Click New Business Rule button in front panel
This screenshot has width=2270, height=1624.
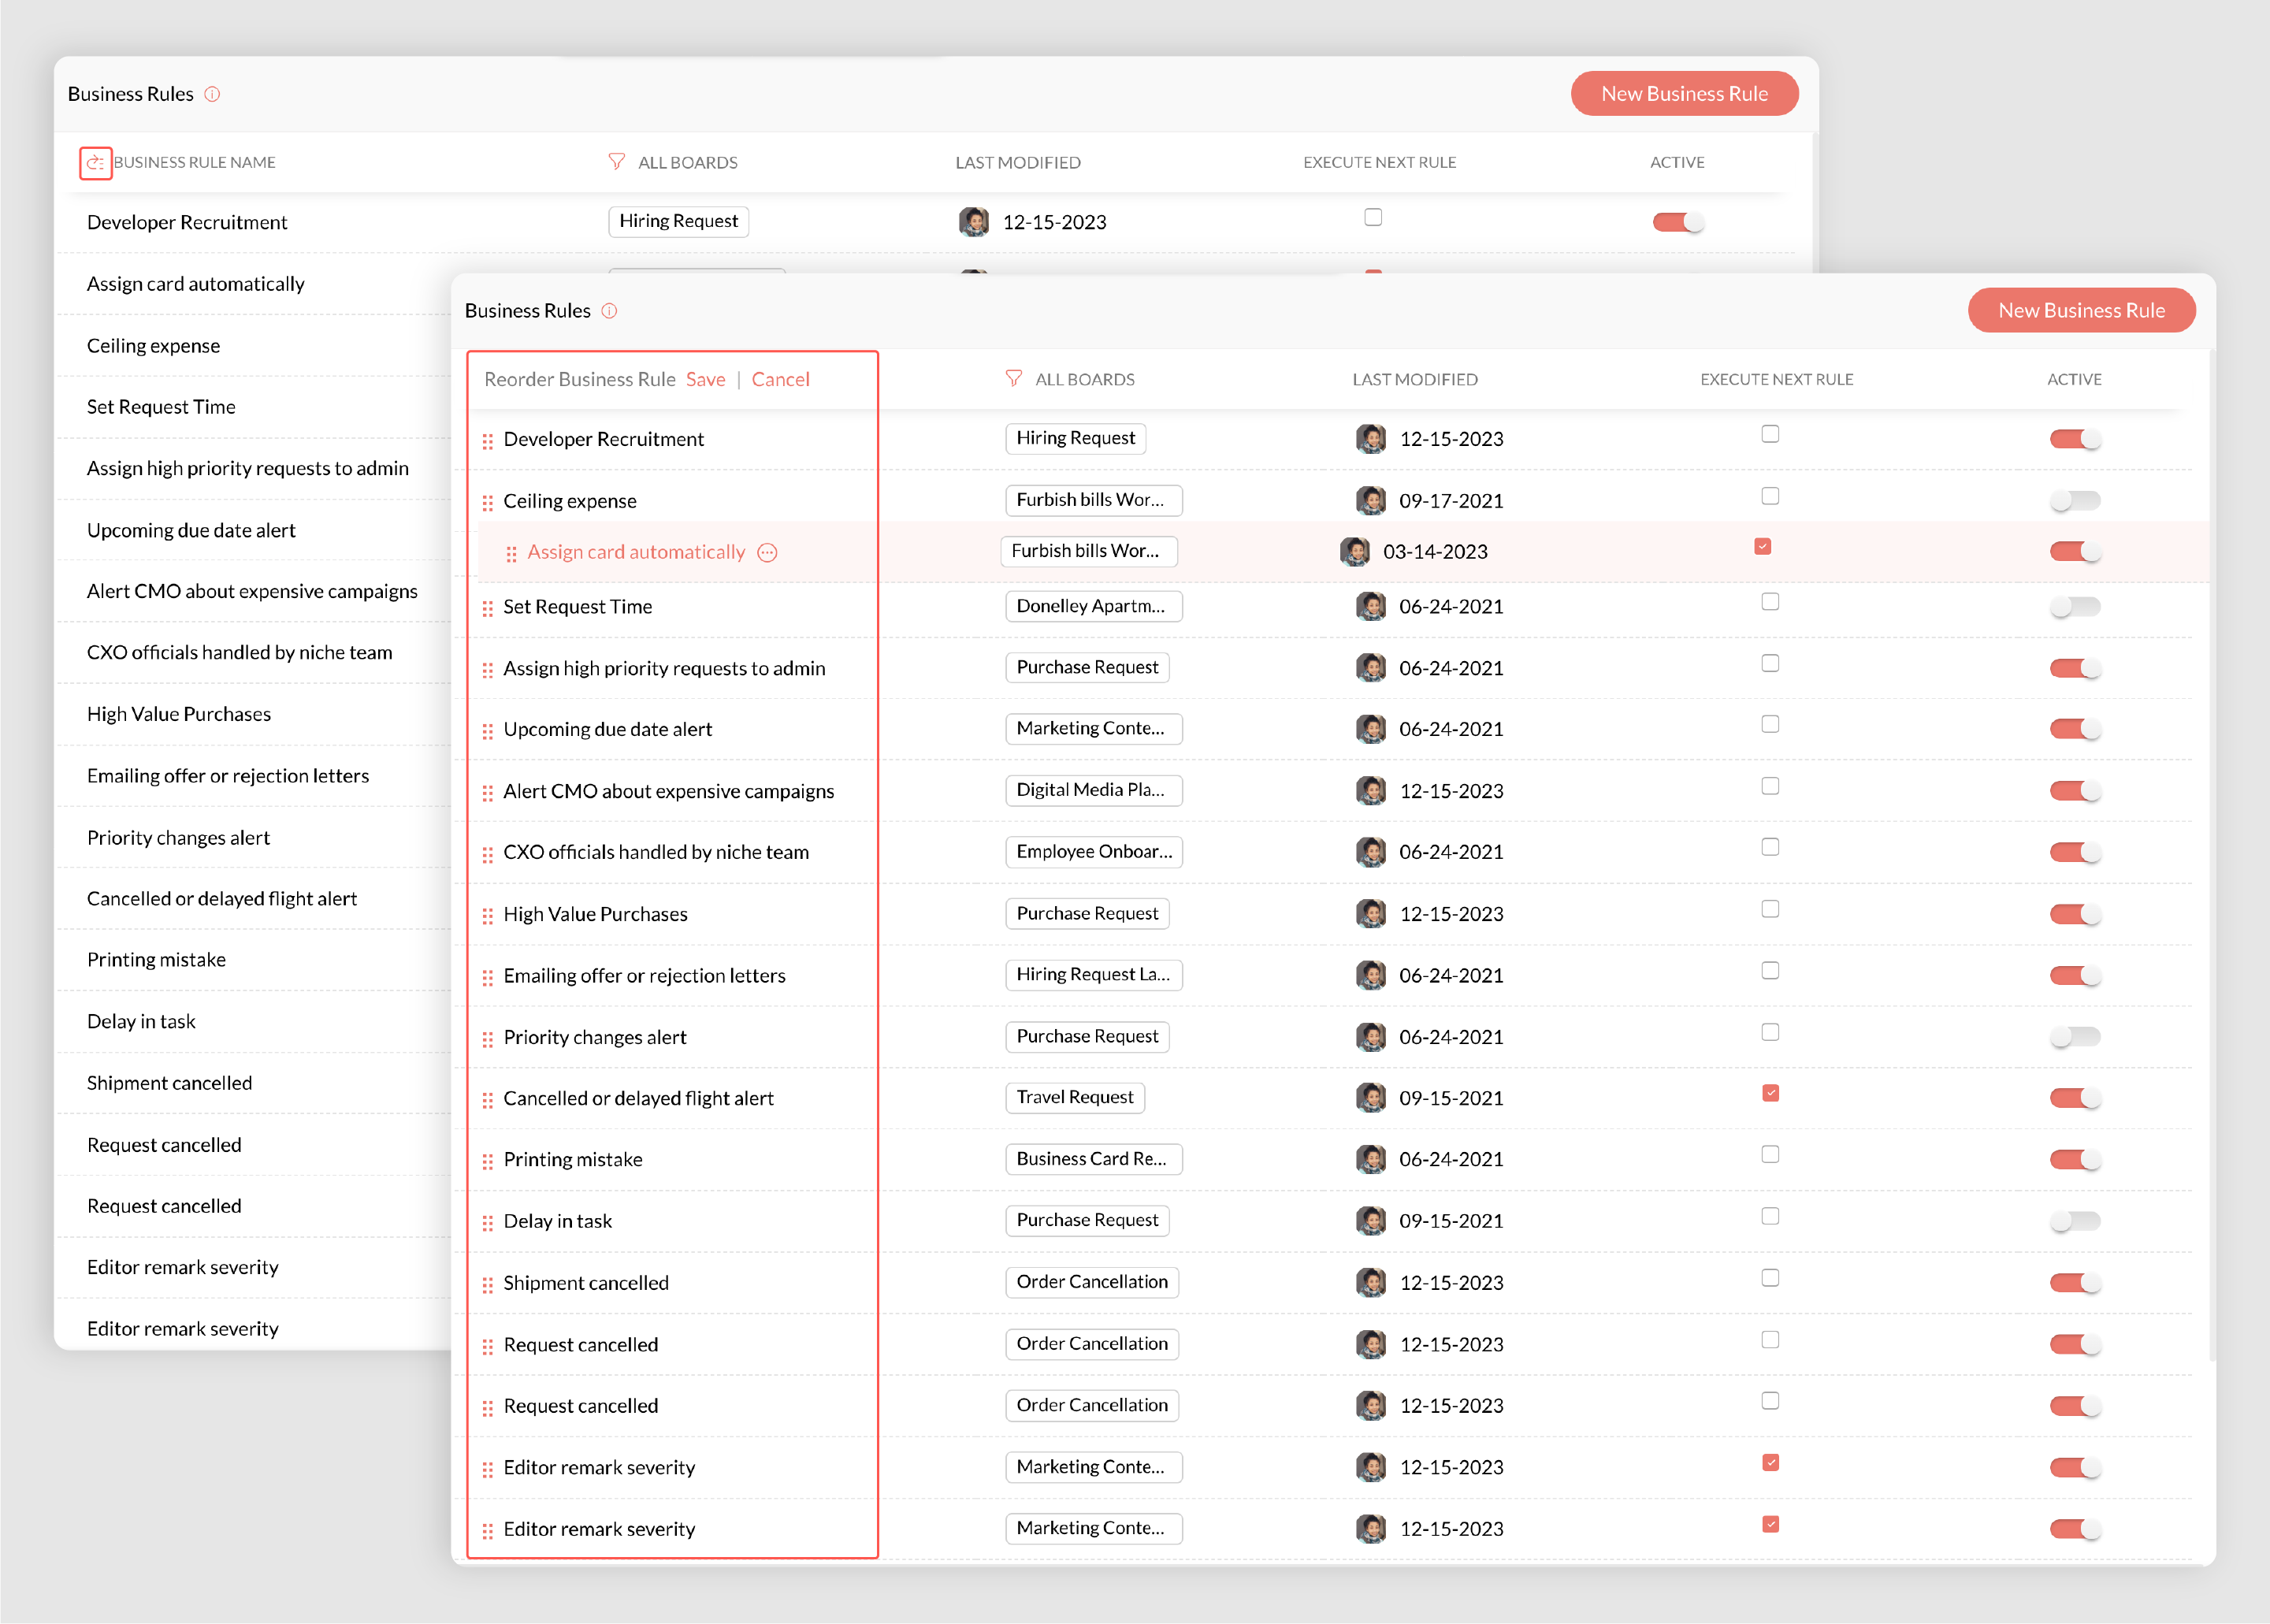(x=2081, y=311)
